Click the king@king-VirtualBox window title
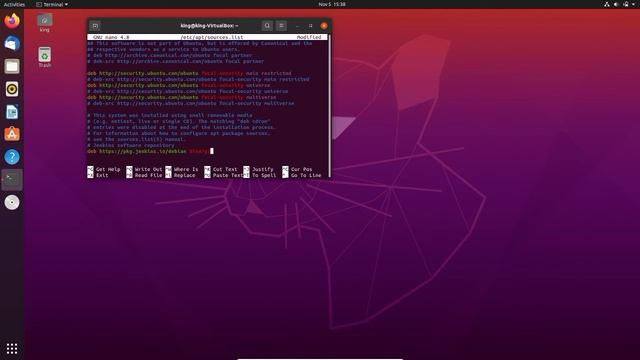640x360 pixels. tap(209, 26)
